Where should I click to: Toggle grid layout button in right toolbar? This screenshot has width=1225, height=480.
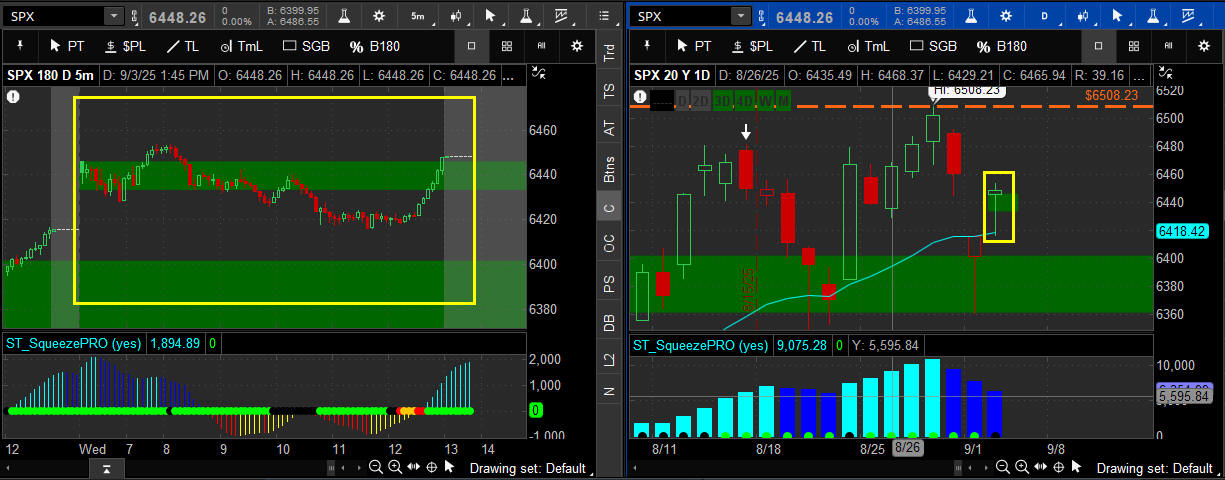coord(1133,46)
